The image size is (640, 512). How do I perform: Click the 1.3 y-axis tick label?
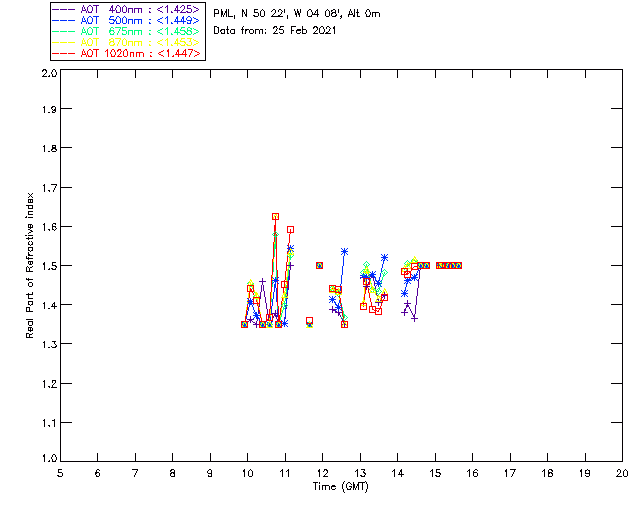click(x=49, y=344)
